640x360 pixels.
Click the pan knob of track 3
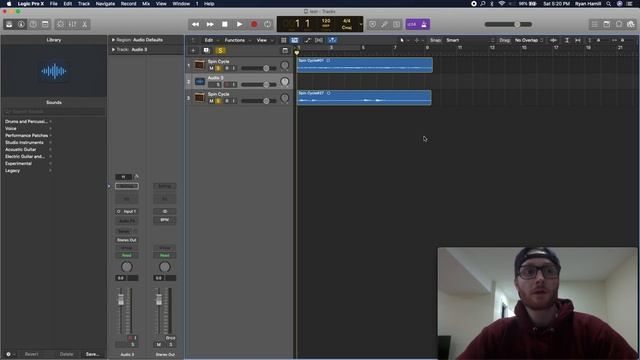tap(284, 98)
